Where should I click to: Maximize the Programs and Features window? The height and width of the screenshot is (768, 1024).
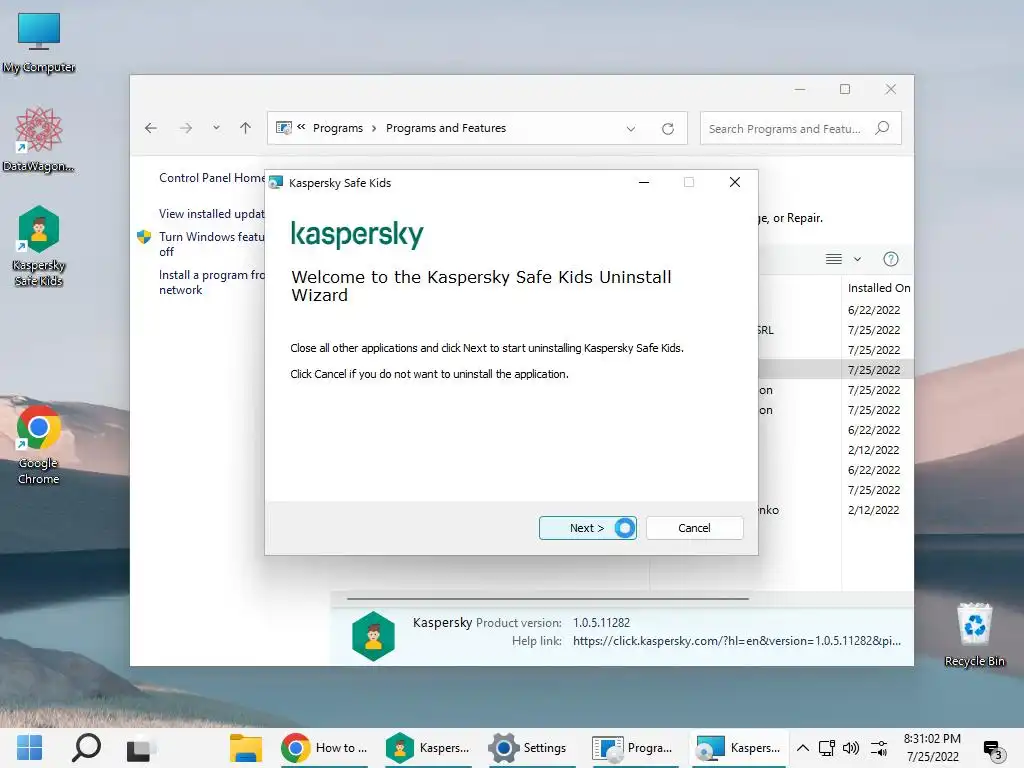[845, 89]
